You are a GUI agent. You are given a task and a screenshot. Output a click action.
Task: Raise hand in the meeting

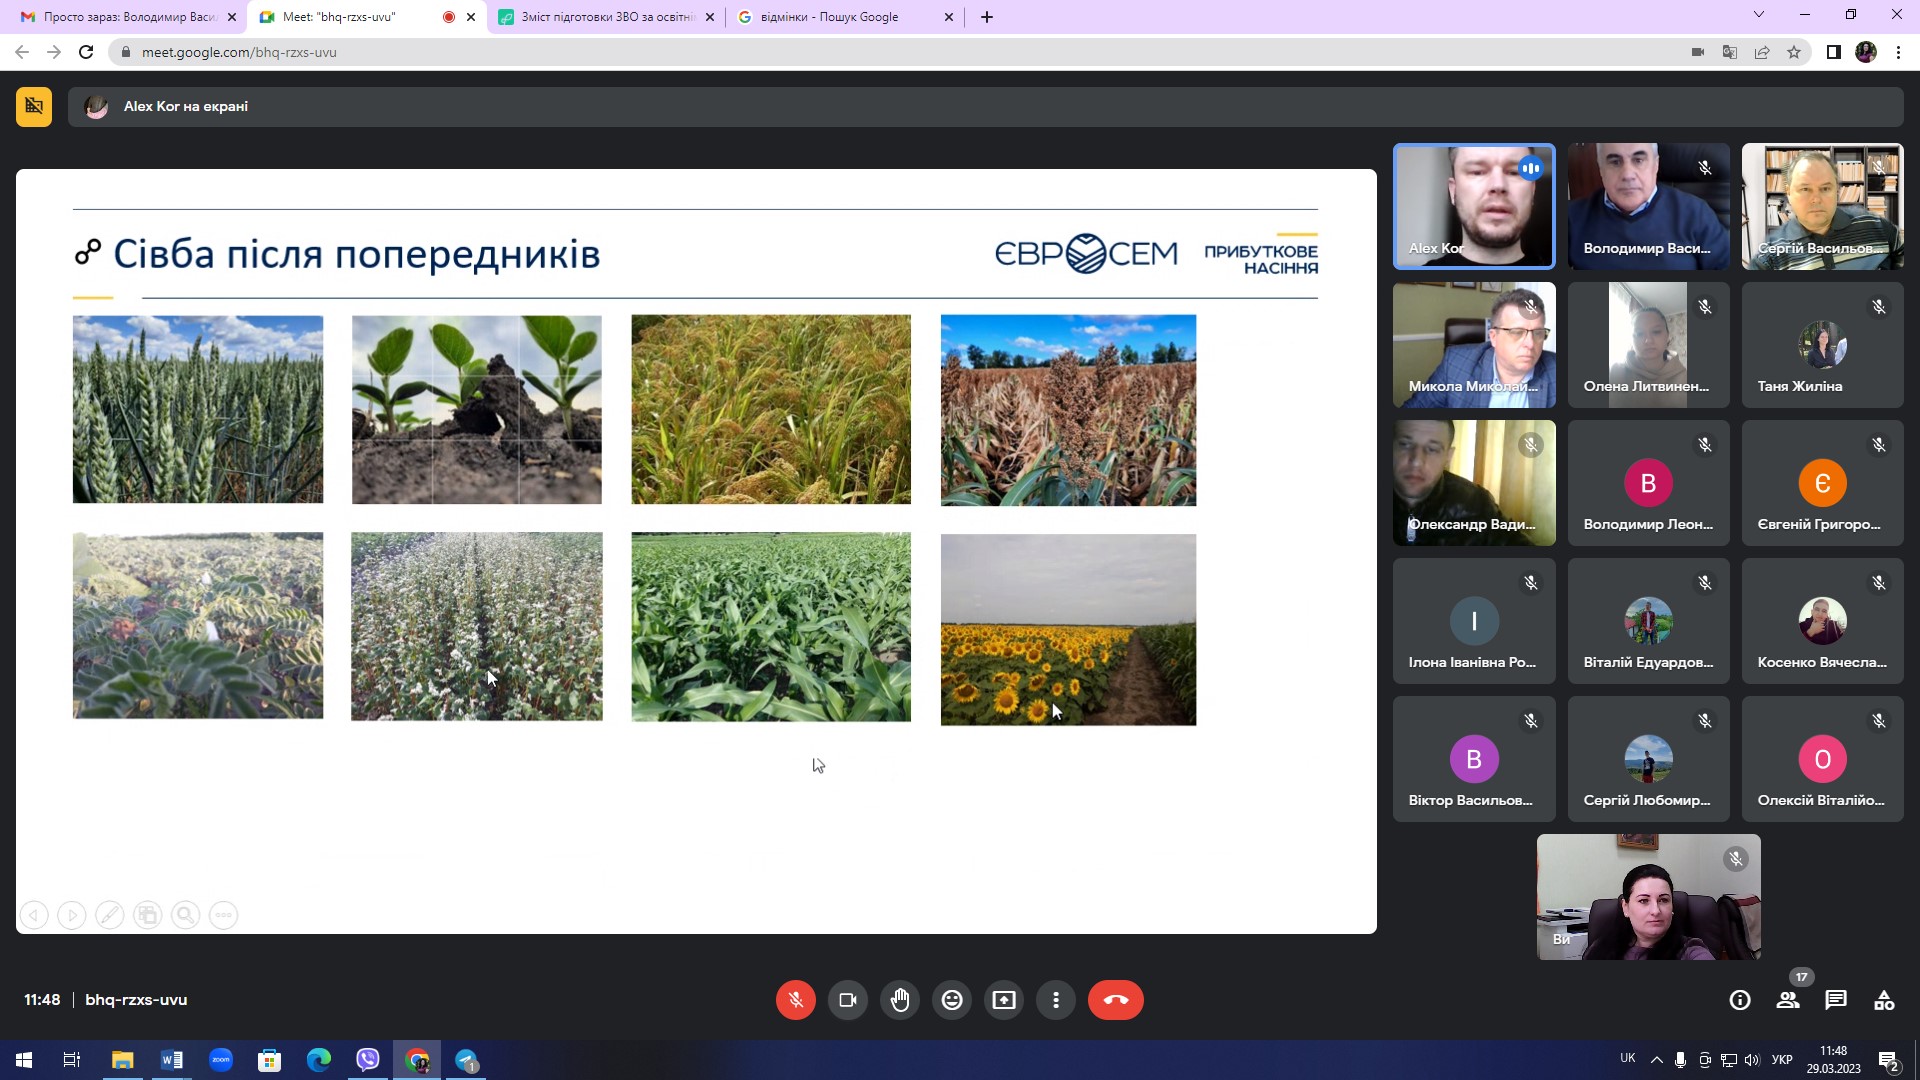[x=900, y=1000]
